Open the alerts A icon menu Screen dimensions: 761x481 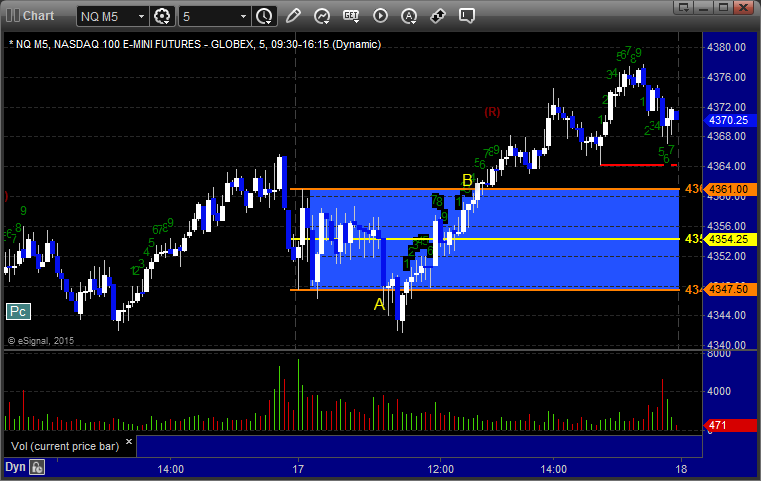tap(409, 16)
